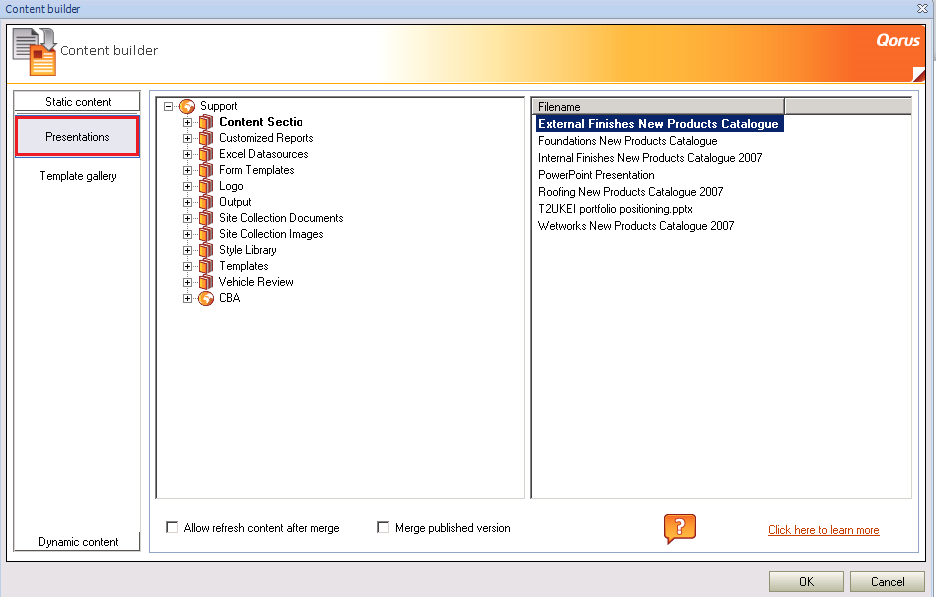Viewport: 936px width, 597px height.
Task: Expand the Site Collection Images node
Action: (187, 235)
